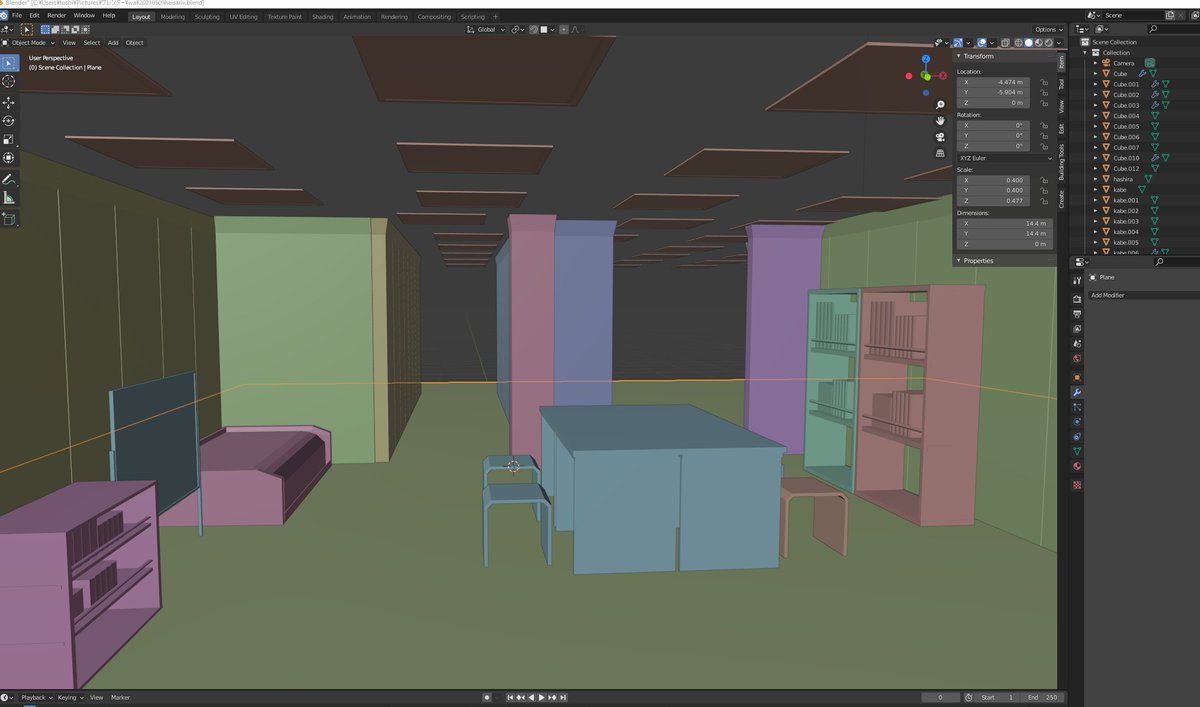Select the Move tool
The height and width of the screenshot is (707, 1200).
tap(9, 102)
